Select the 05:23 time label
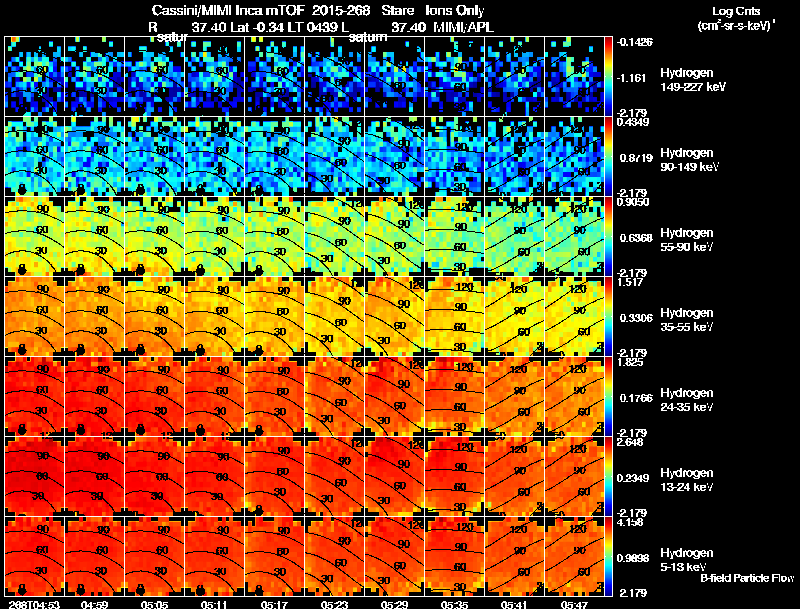The image size is (800, 609). click(x=334, y=604)
